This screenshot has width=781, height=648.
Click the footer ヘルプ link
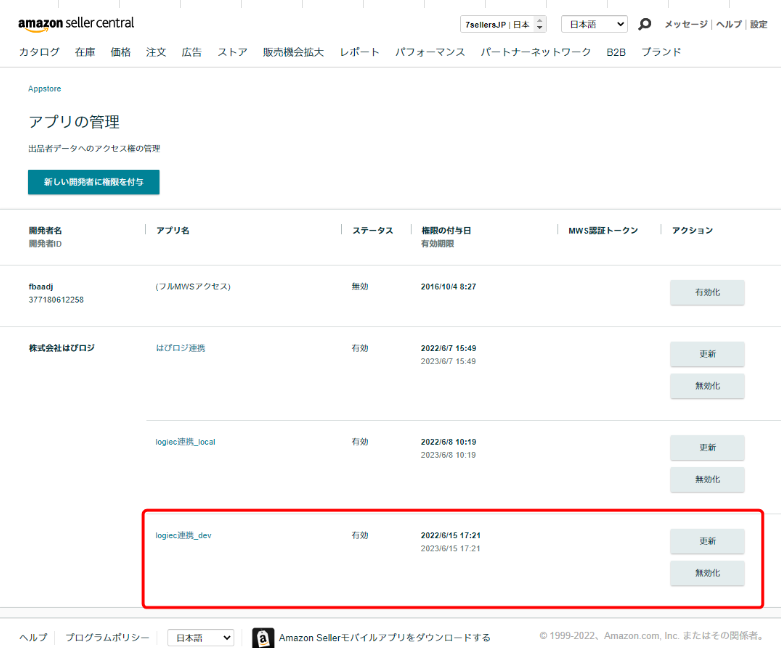tap(33, 638)
